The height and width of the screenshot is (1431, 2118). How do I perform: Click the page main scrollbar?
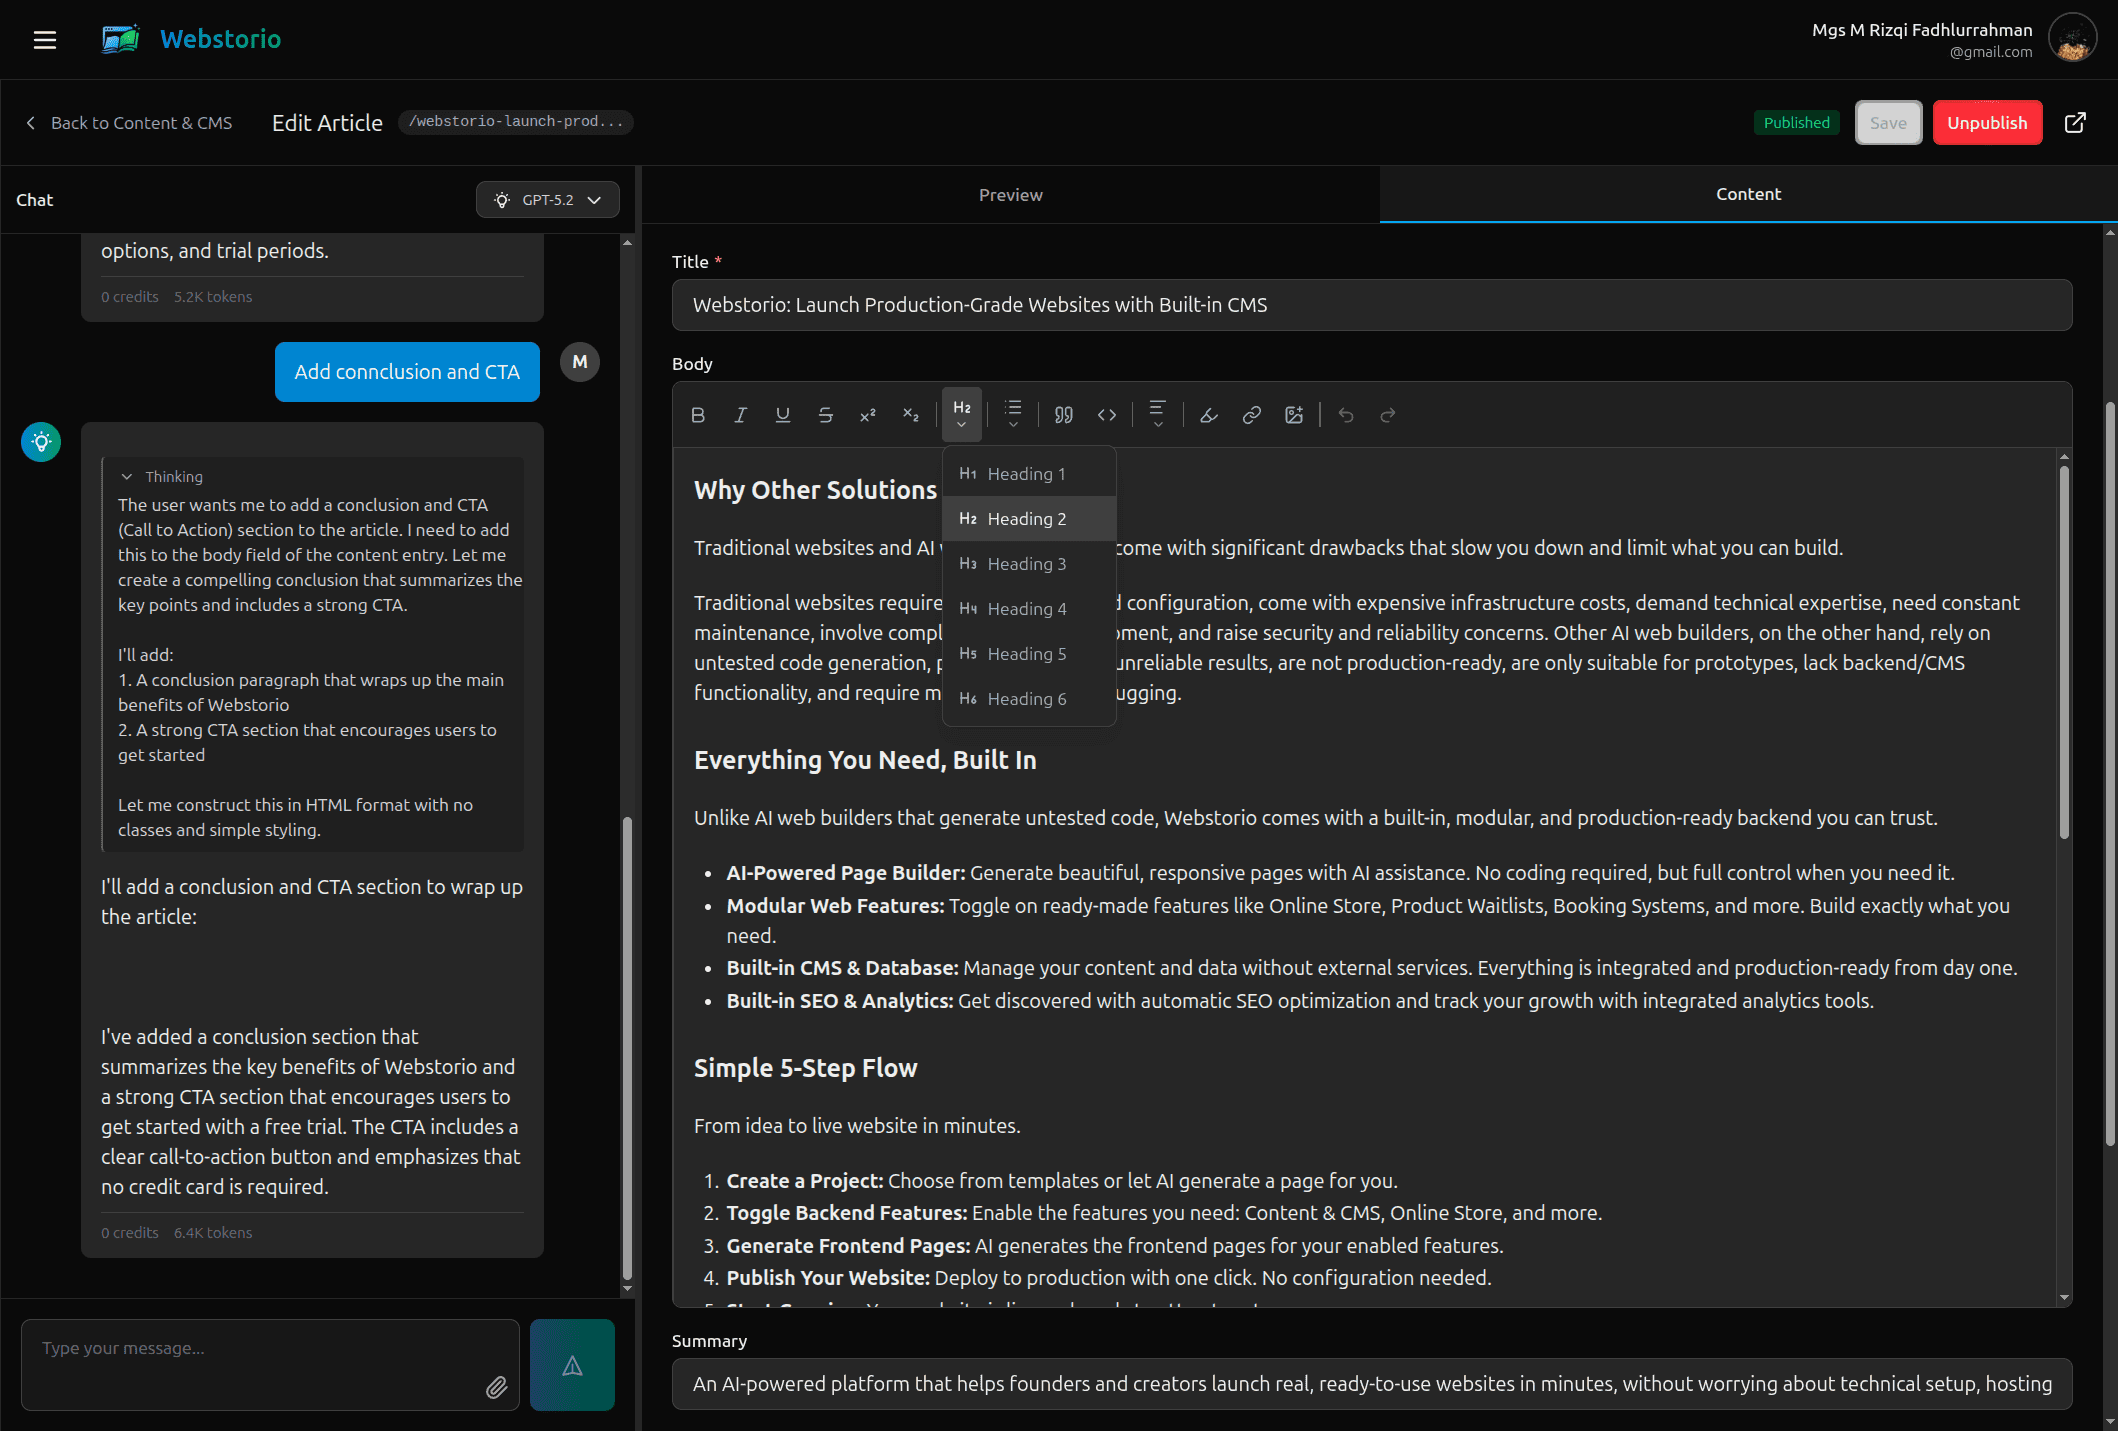(x=2110, y=773)
